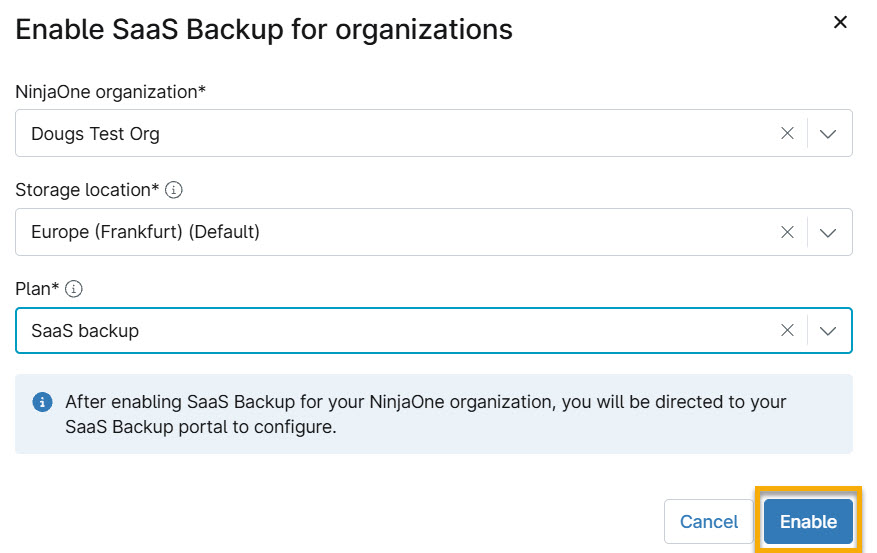Expand the NinjaOne organization dropdown arrow
The height and width of the screenshot is (553, 877).
(828, 134)
